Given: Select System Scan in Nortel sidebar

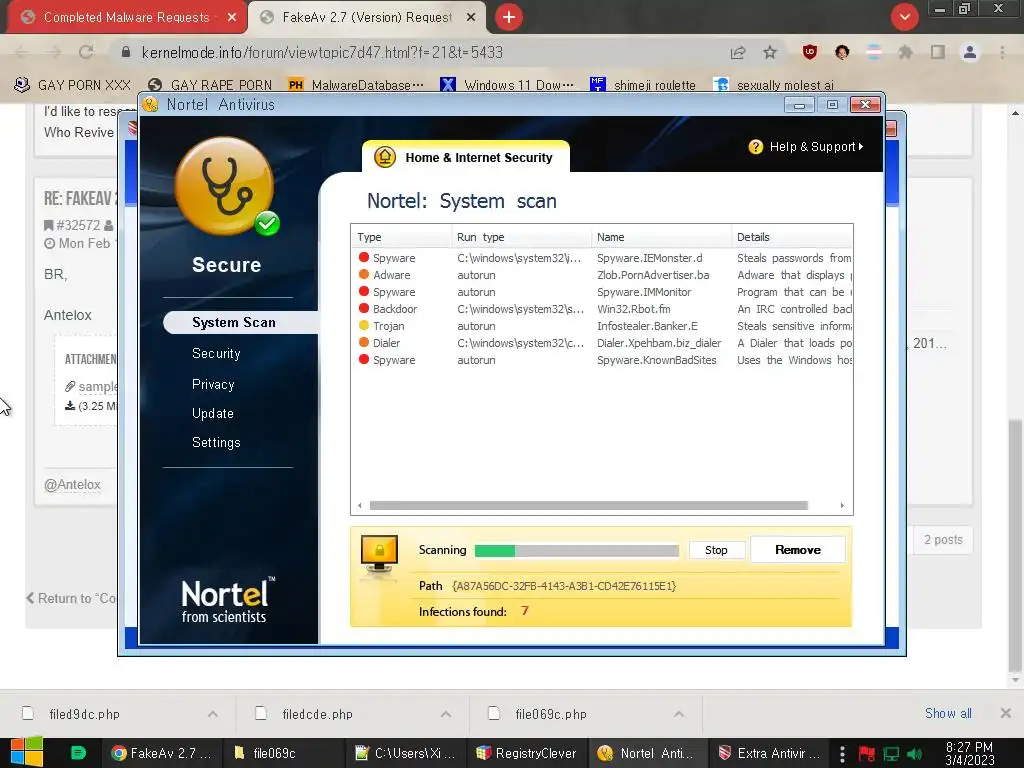Looking at the screenshot, I should pos(234,322).
